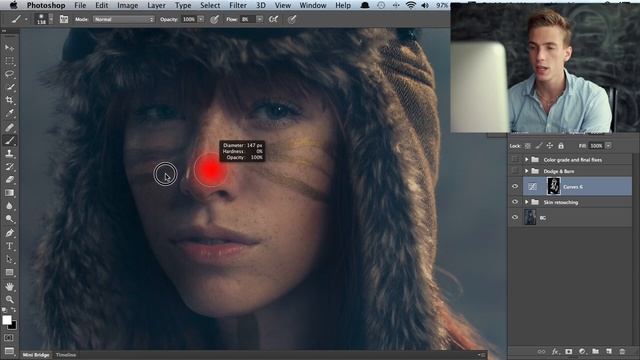Image resolution: width=640 pixels, height=360 pixels.
Task: Toggle pressure for size button
Action: coord(291,19)
